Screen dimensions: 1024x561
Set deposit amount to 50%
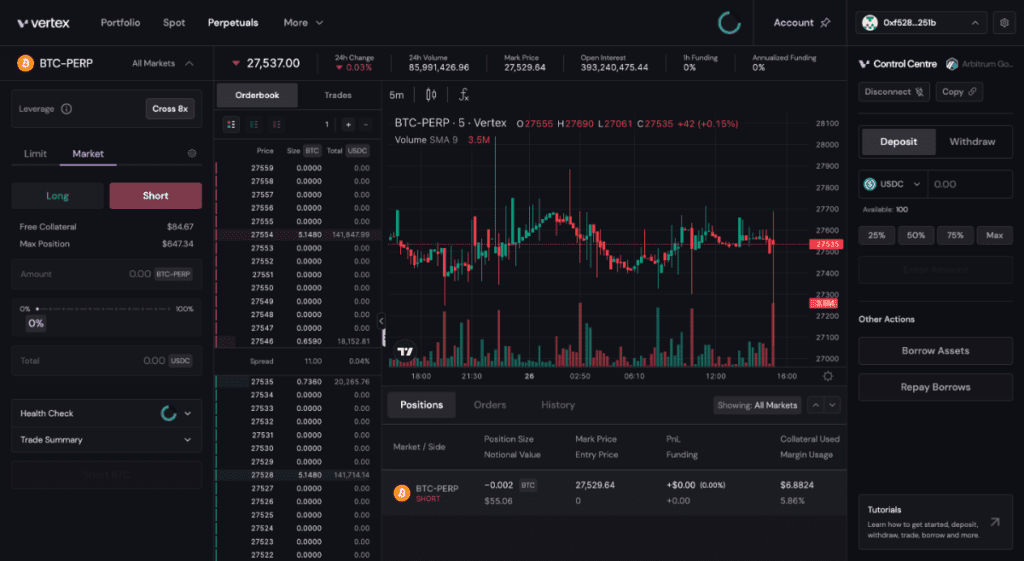(x=916, y=235)
